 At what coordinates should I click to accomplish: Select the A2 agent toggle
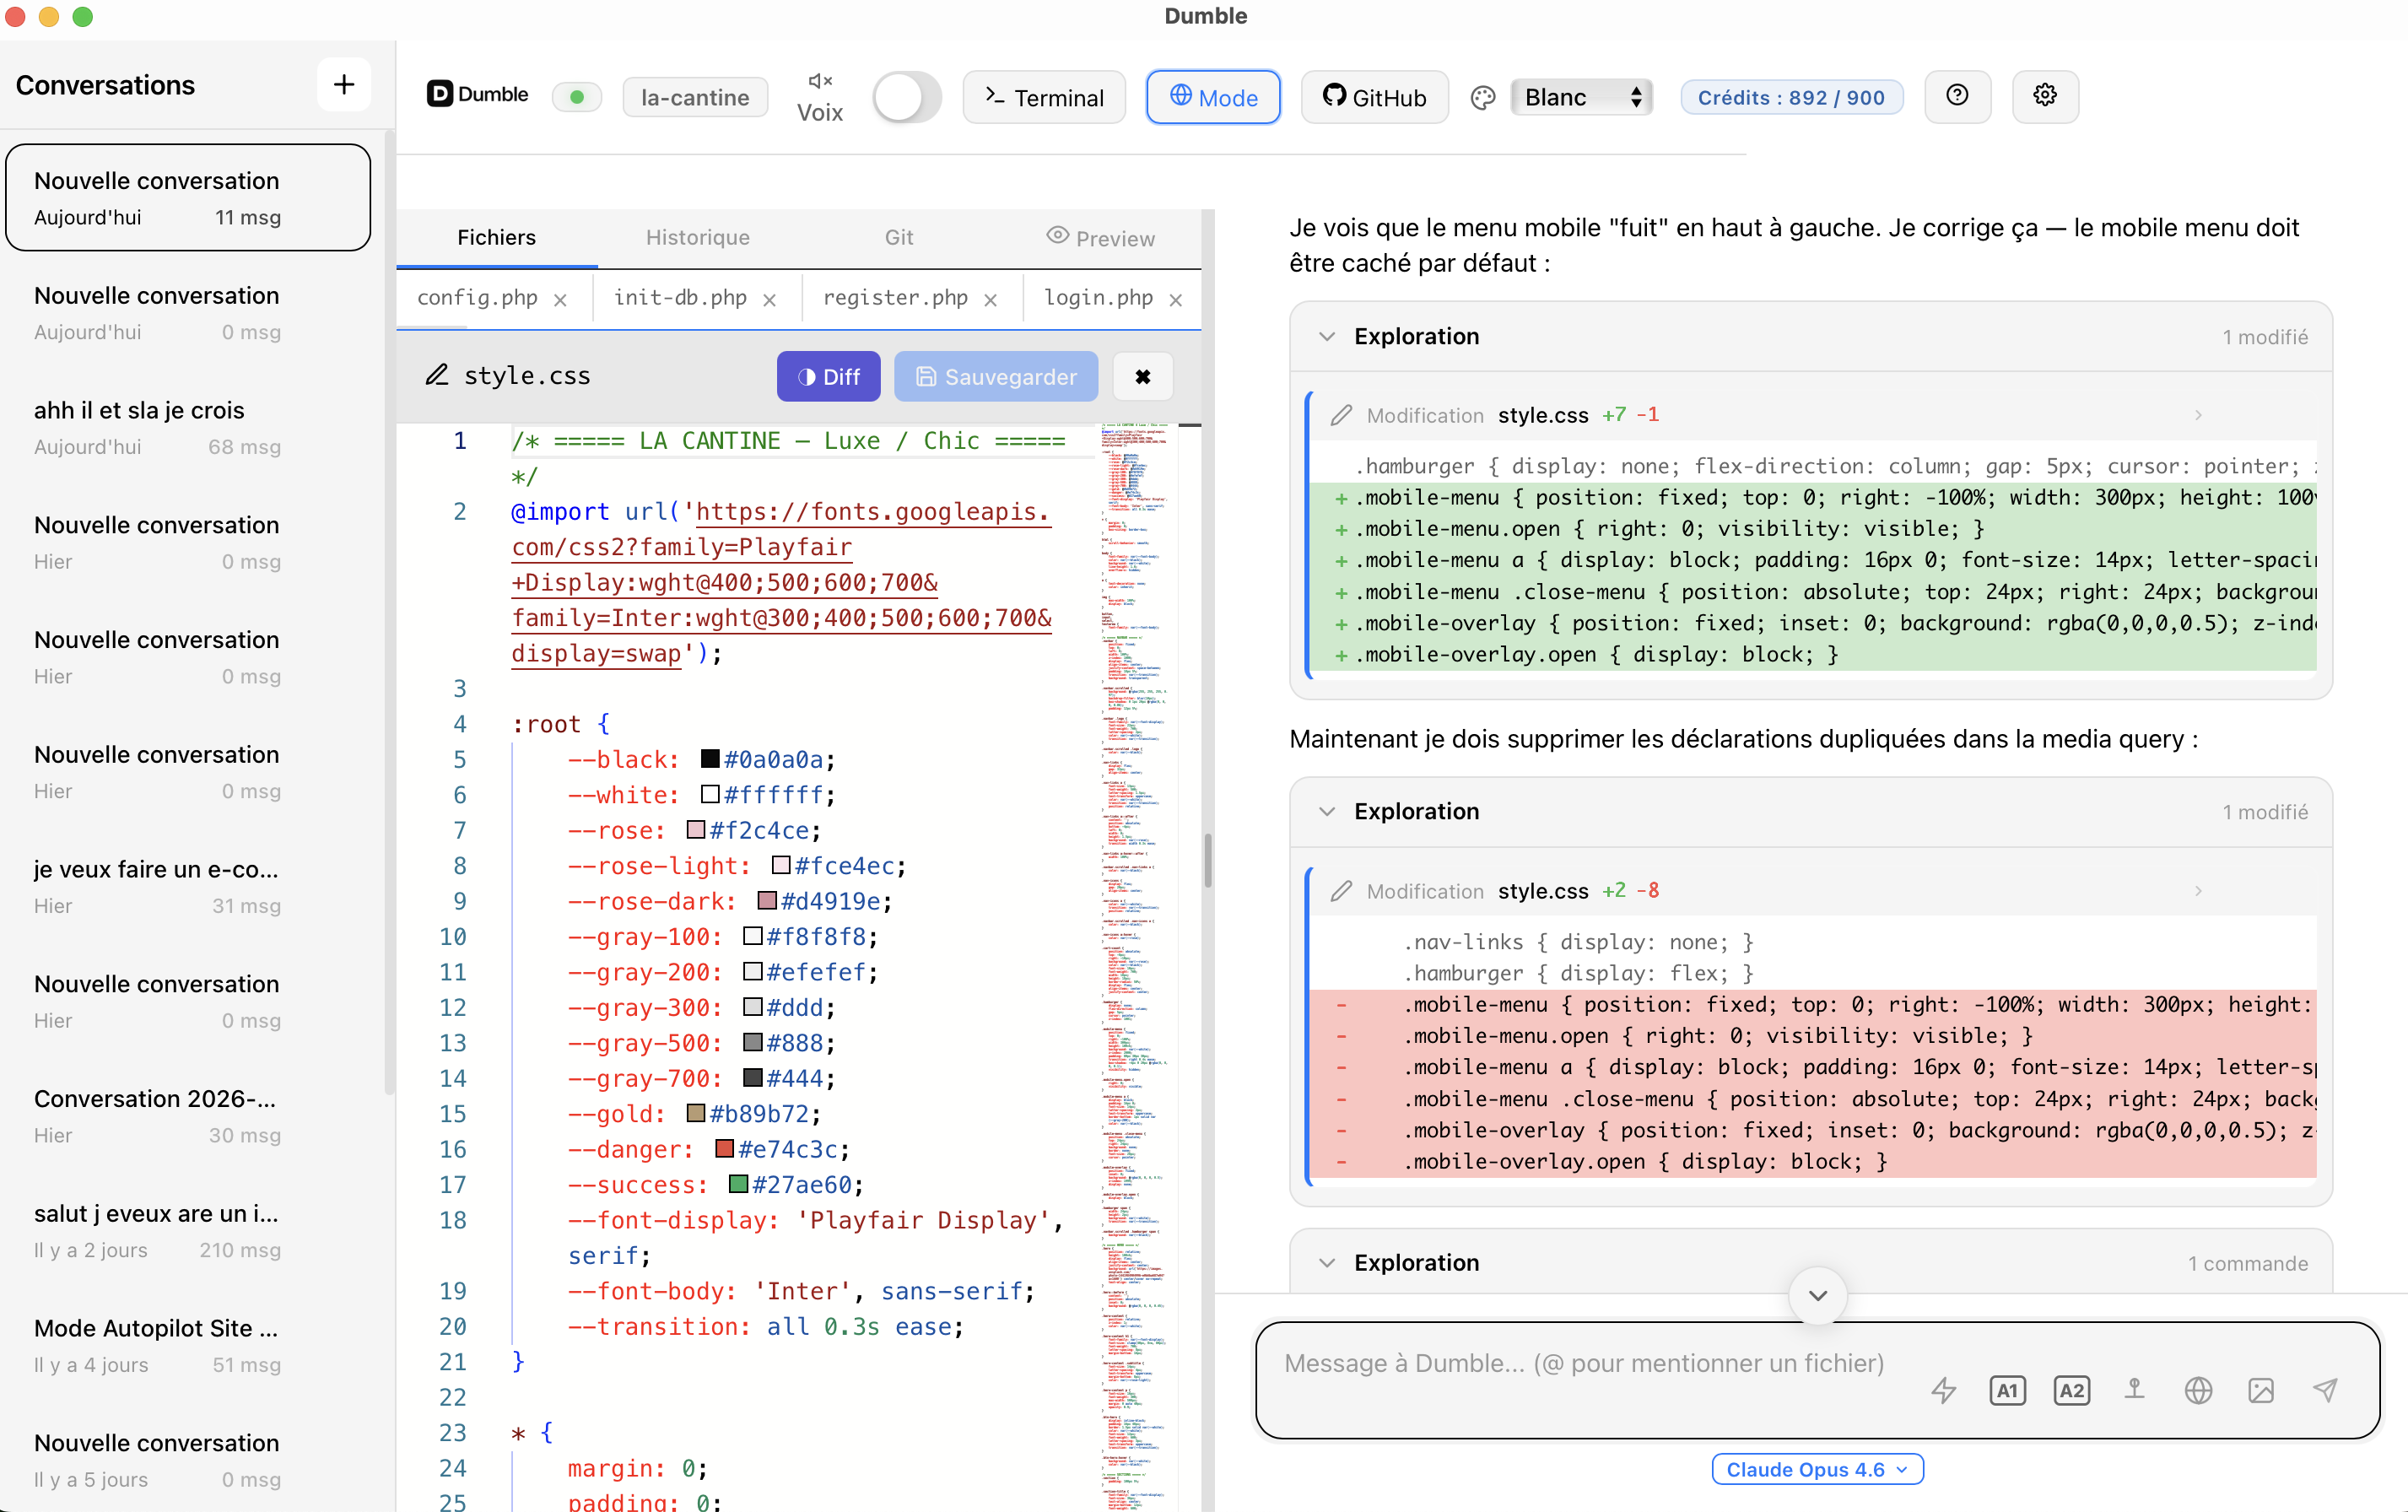2071,1390
